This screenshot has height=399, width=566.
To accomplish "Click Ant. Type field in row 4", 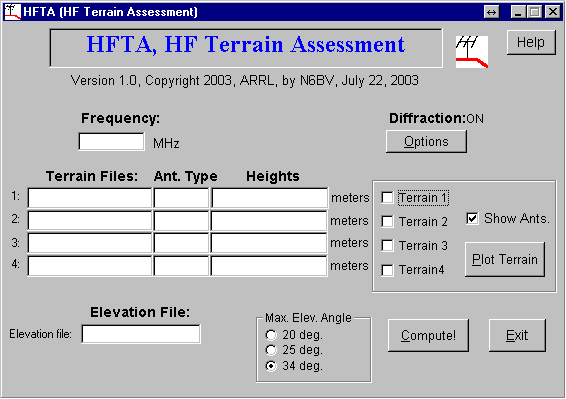I will pyautogui.click(x=182, y=265).
